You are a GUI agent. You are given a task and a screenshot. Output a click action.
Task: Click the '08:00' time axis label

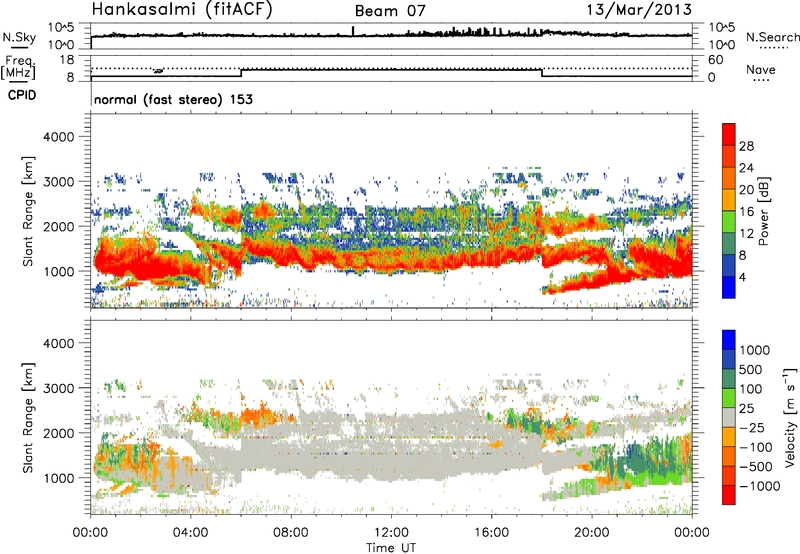point(290,533)
